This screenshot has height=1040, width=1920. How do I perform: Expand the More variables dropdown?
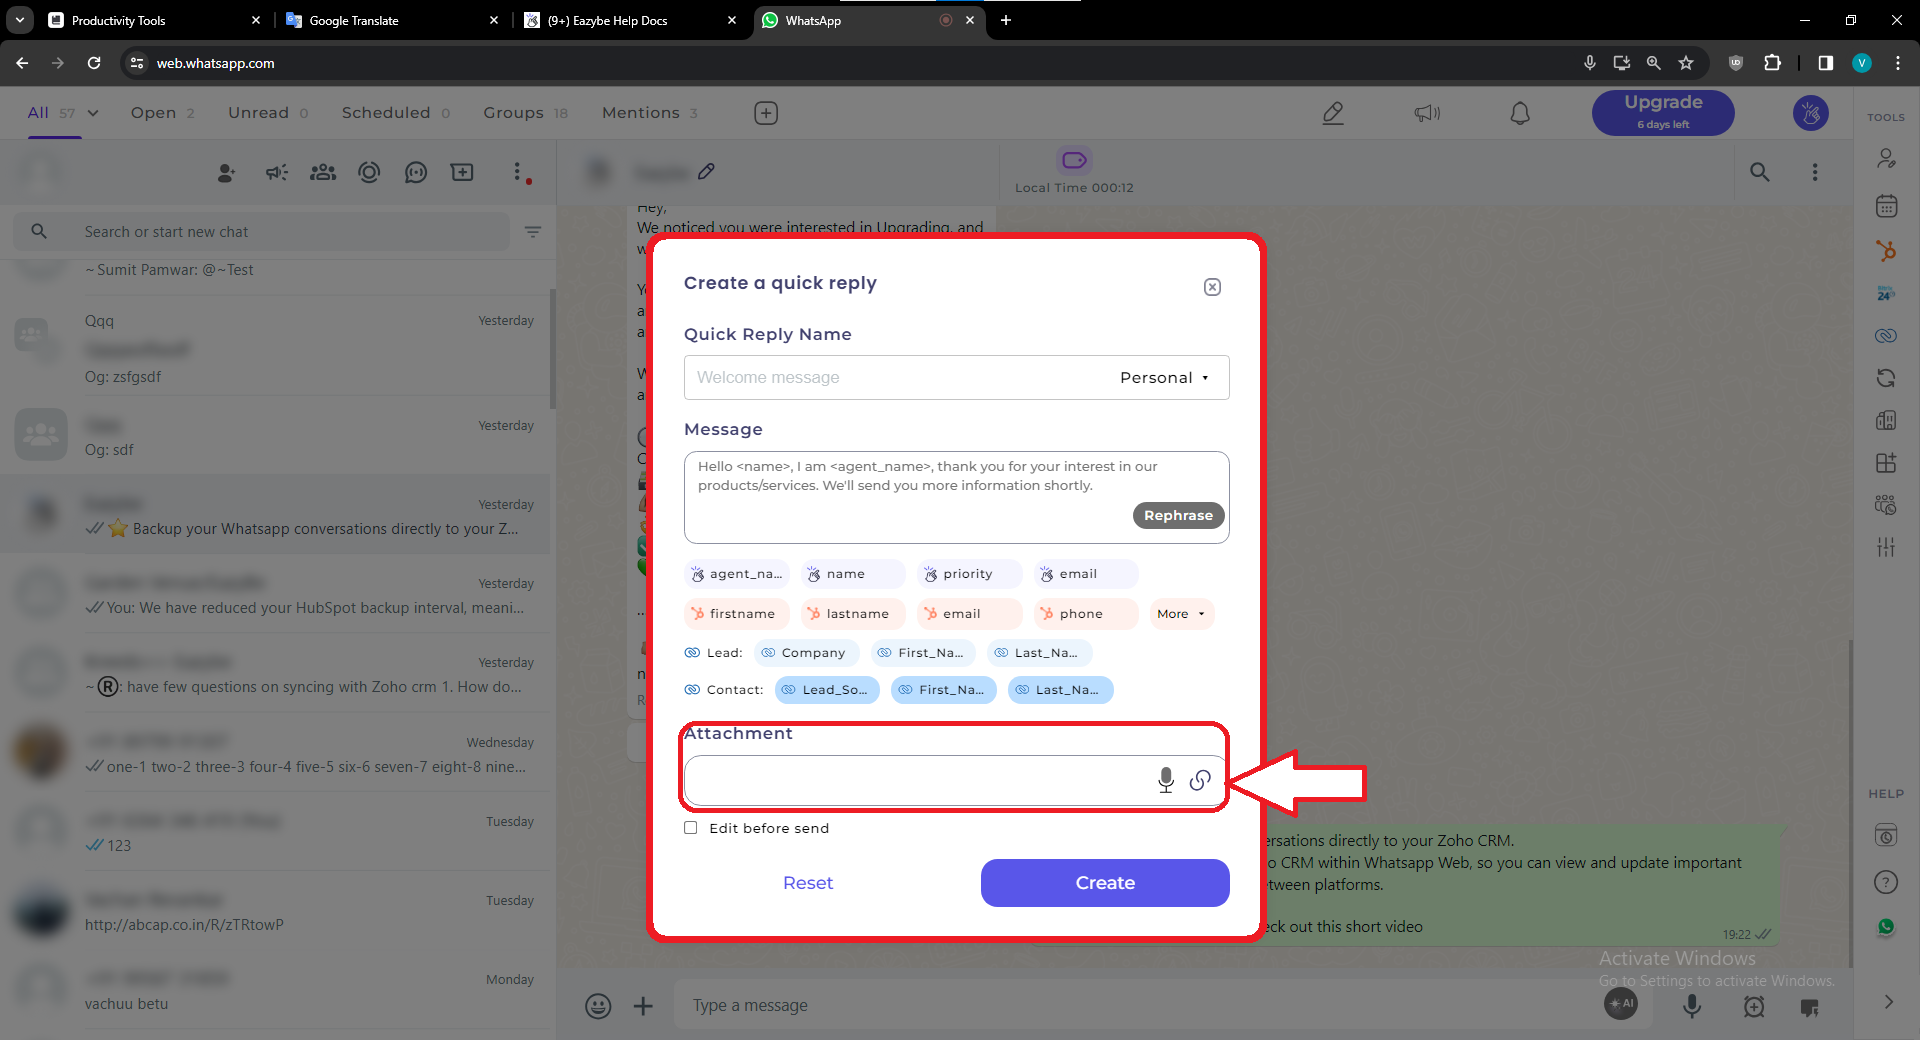pyautogui.click(x=1181, y=614)
